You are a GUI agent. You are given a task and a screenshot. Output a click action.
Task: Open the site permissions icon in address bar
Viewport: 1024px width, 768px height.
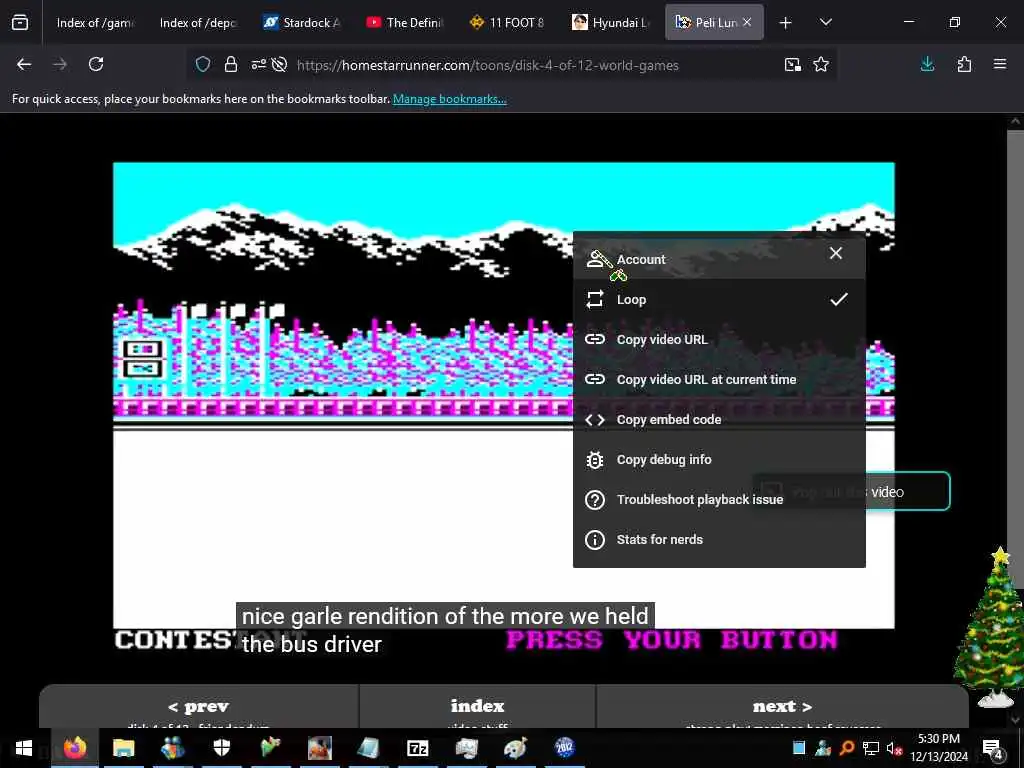click(x=259, y=65)
